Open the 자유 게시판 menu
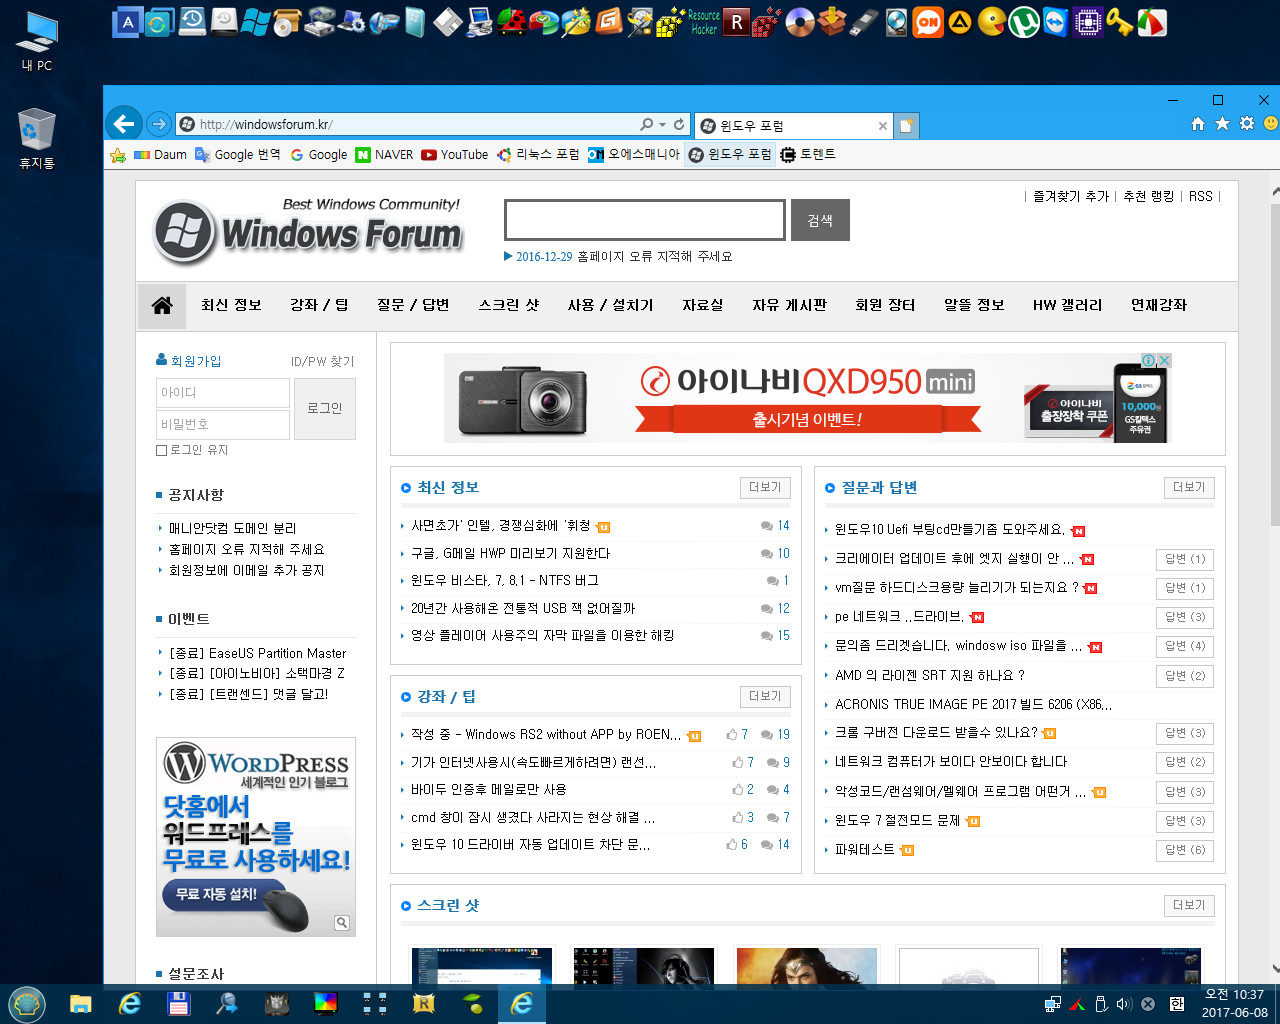 click(789, 305)
